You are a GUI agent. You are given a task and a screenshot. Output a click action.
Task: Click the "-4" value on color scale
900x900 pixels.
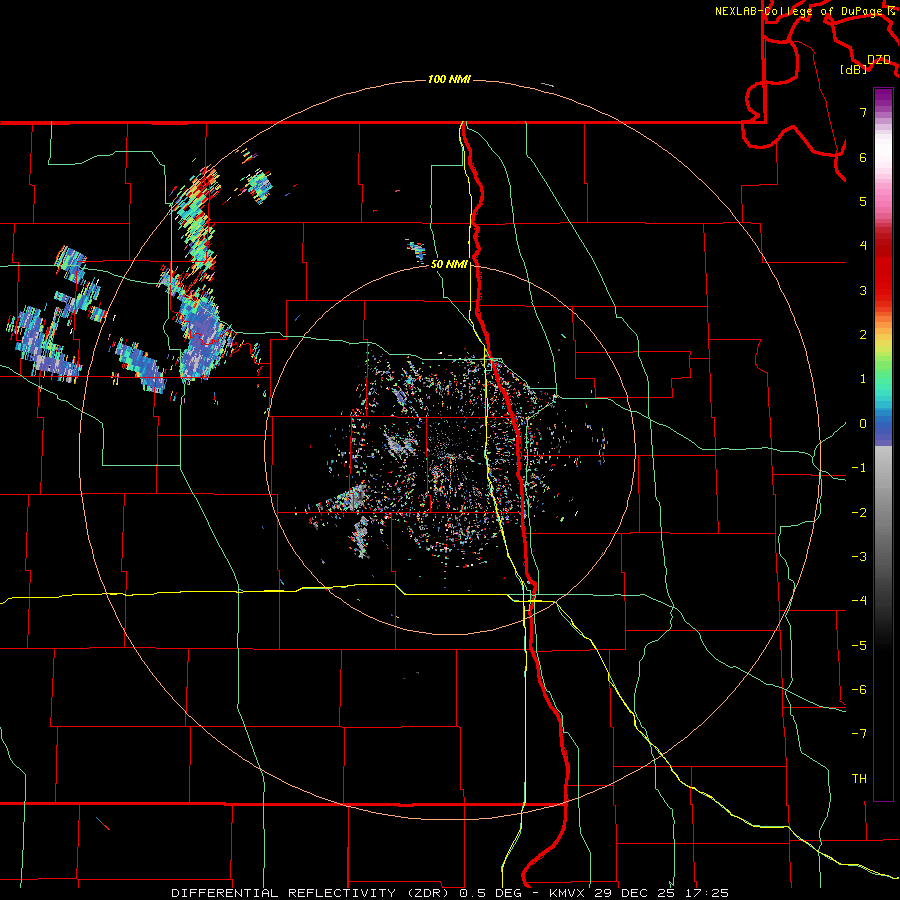point(859,601)
